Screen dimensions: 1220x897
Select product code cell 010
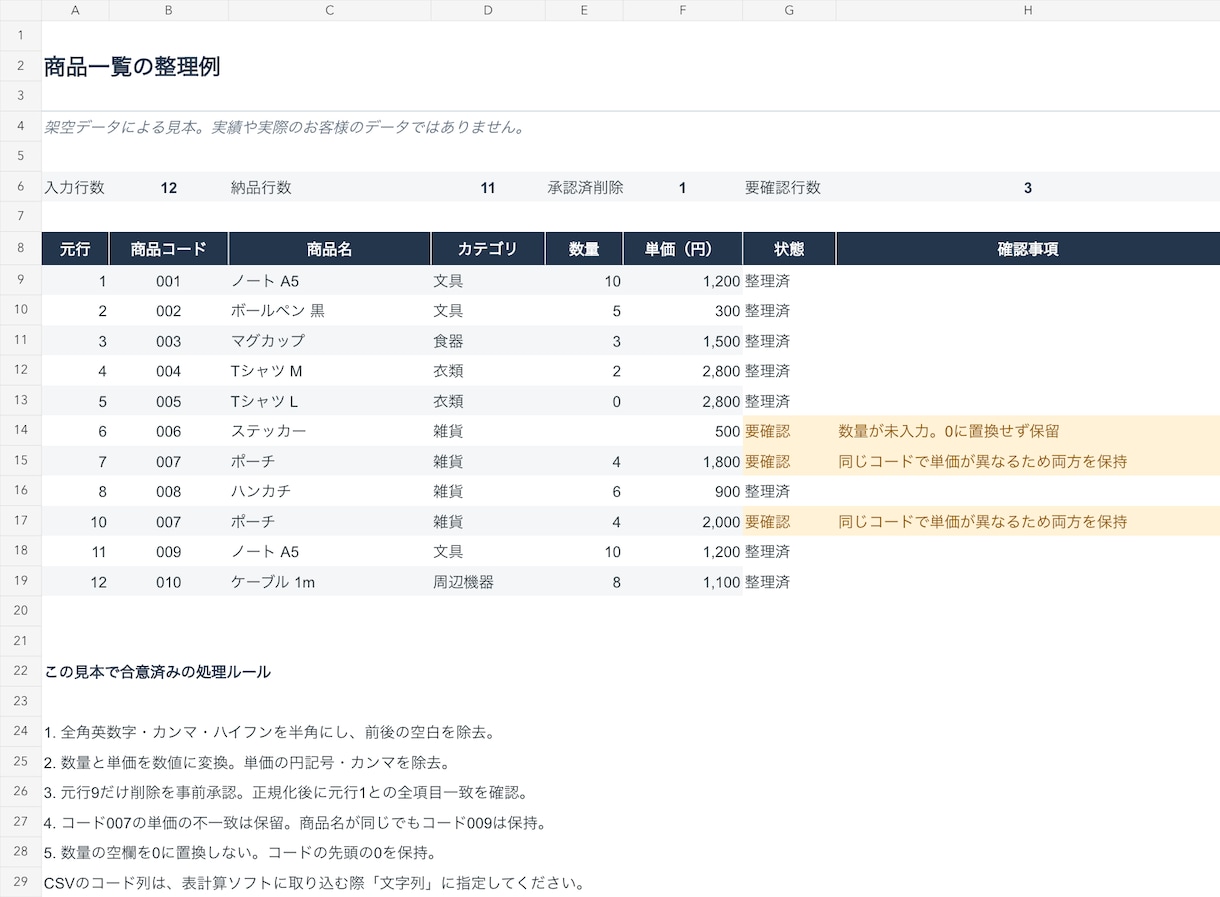pyautogui.click(x=168, y=581)
